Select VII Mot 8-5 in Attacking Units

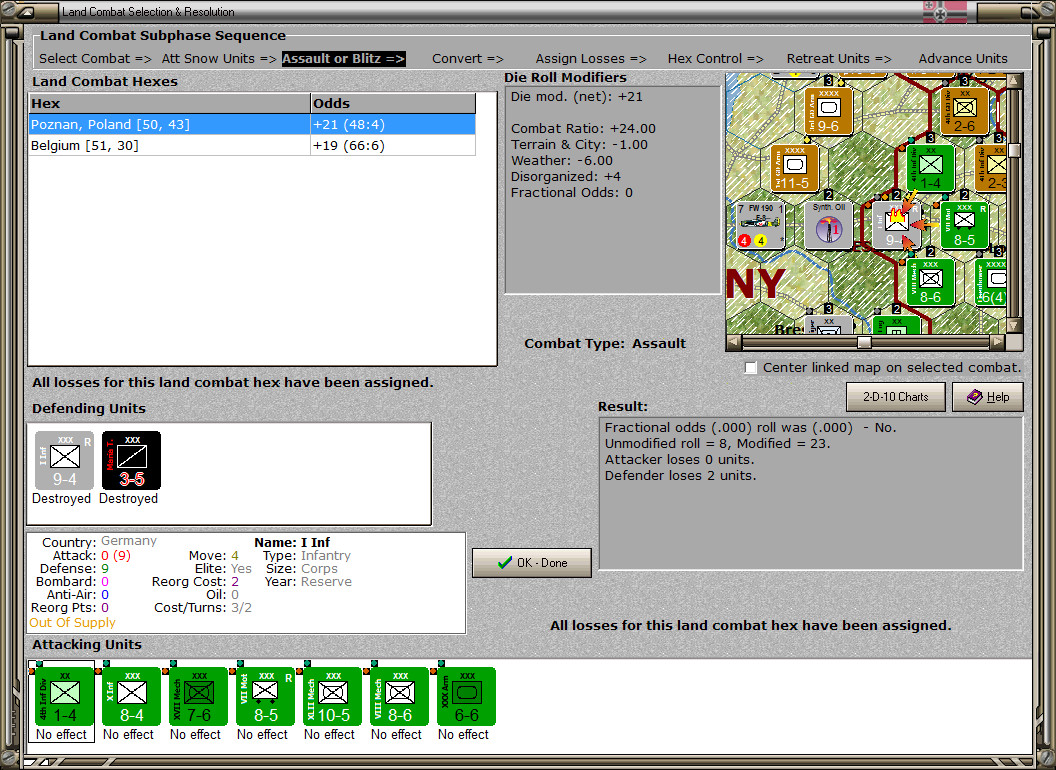coord(265,697)
